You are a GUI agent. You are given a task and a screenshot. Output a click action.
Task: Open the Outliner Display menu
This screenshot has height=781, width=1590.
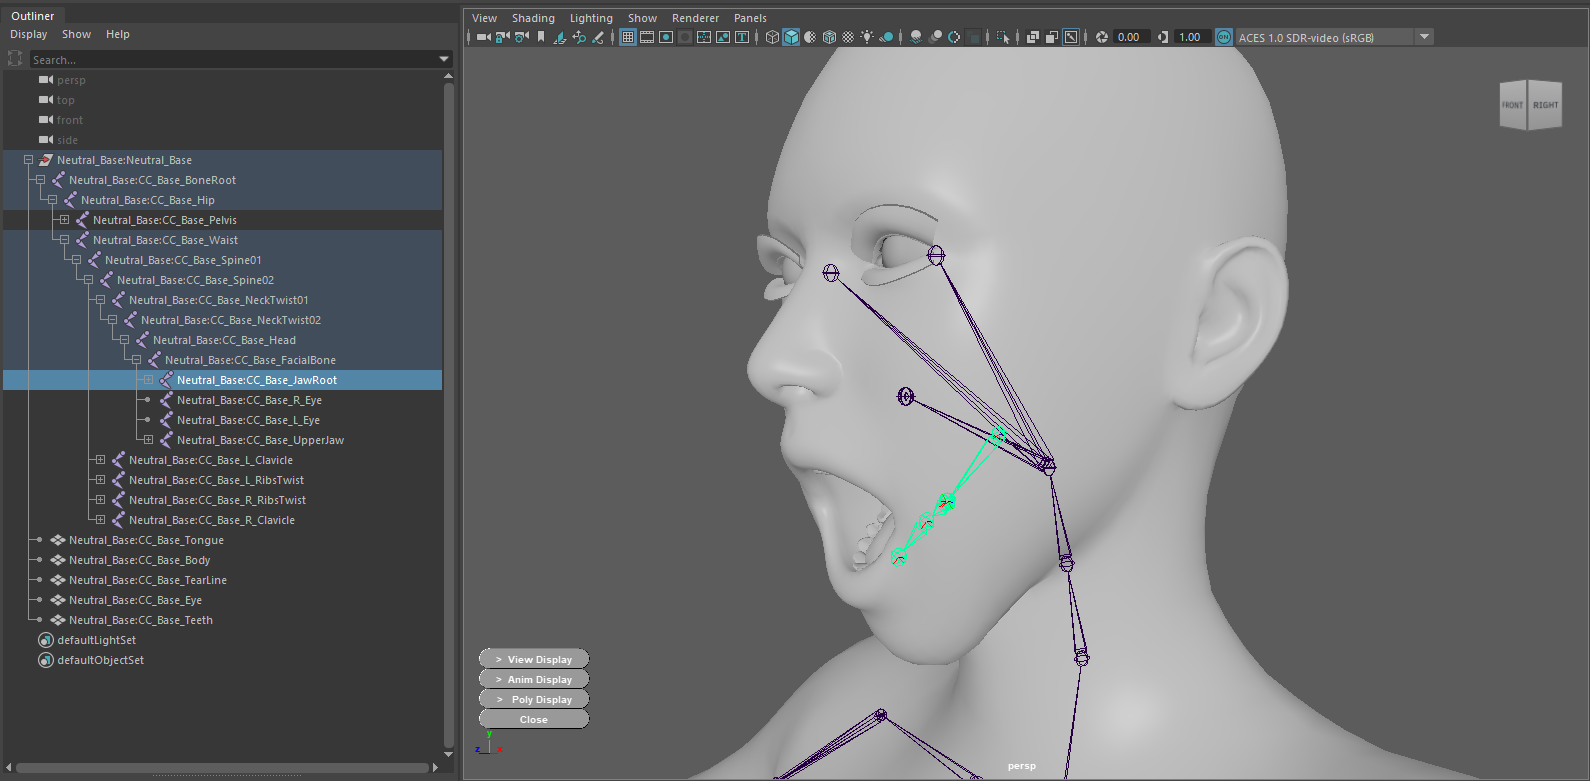coord(29,34)
